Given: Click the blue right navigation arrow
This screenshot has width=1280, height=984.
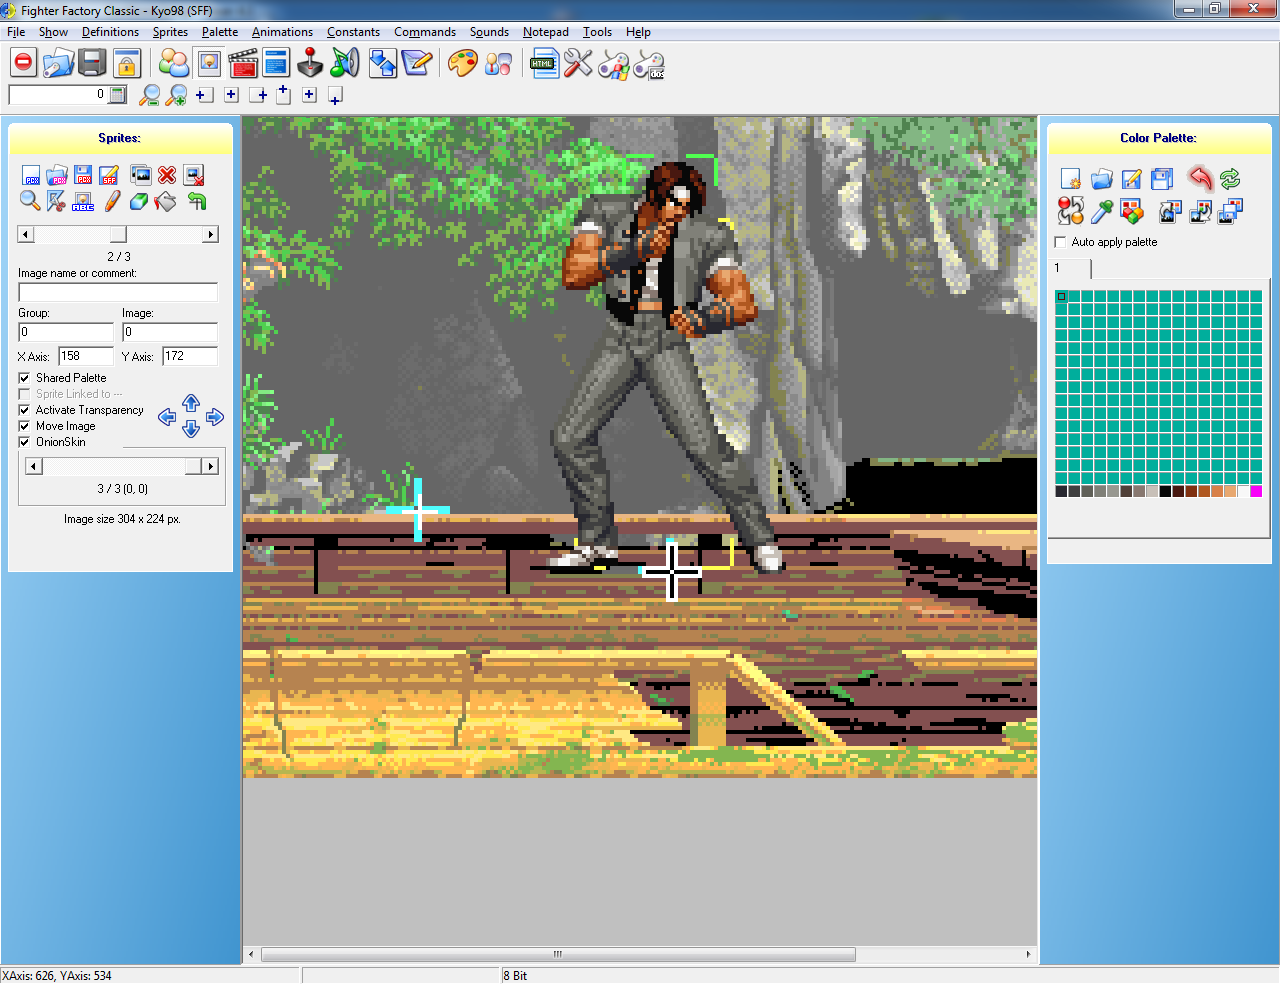Looking at the screenshot, I should click(x=216, y=417).
